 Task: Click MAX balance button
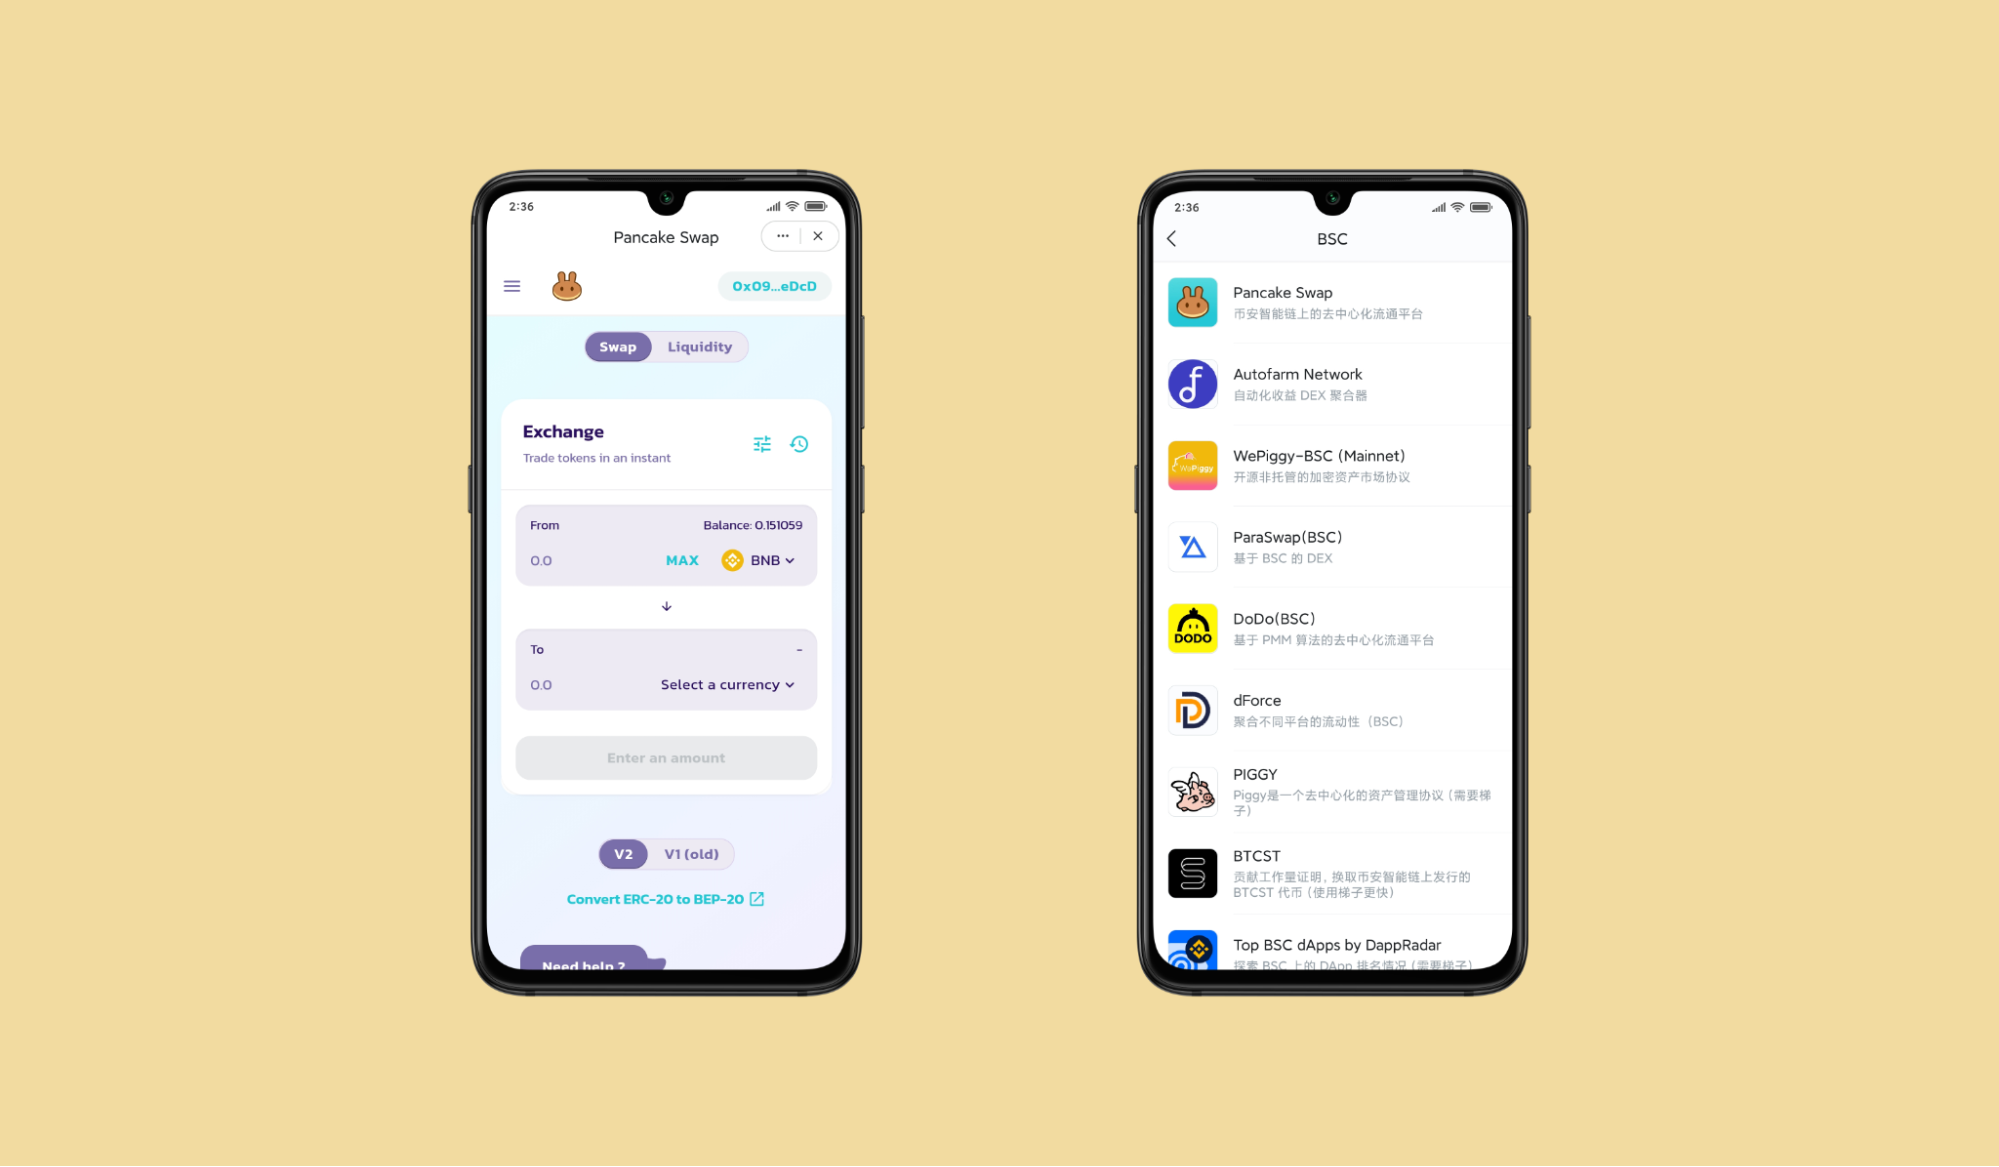tap(683, 558)
